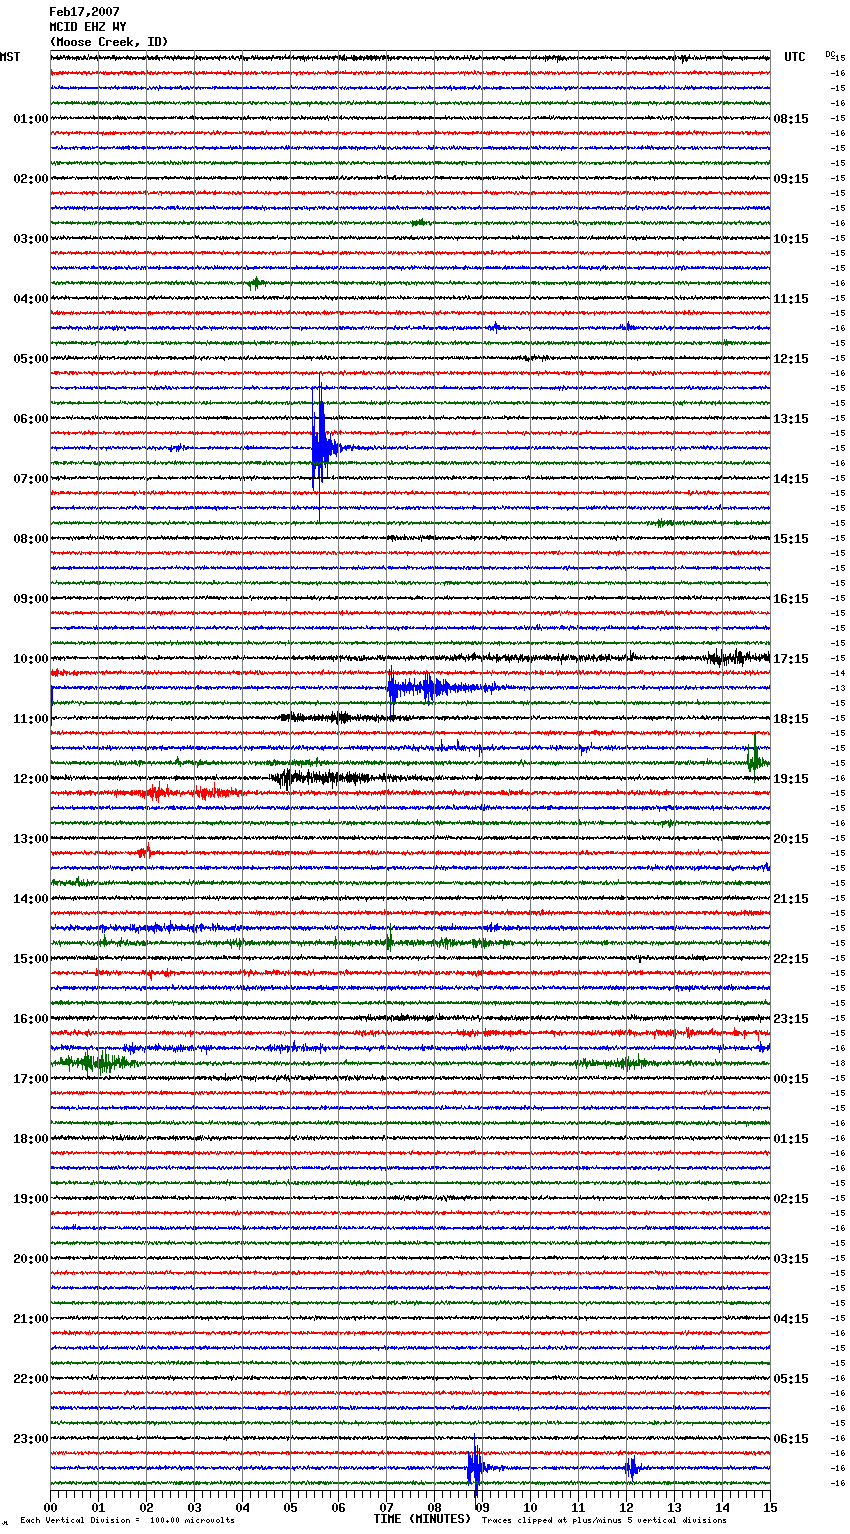Click the 19:15 UTC time label

(791, 779)
